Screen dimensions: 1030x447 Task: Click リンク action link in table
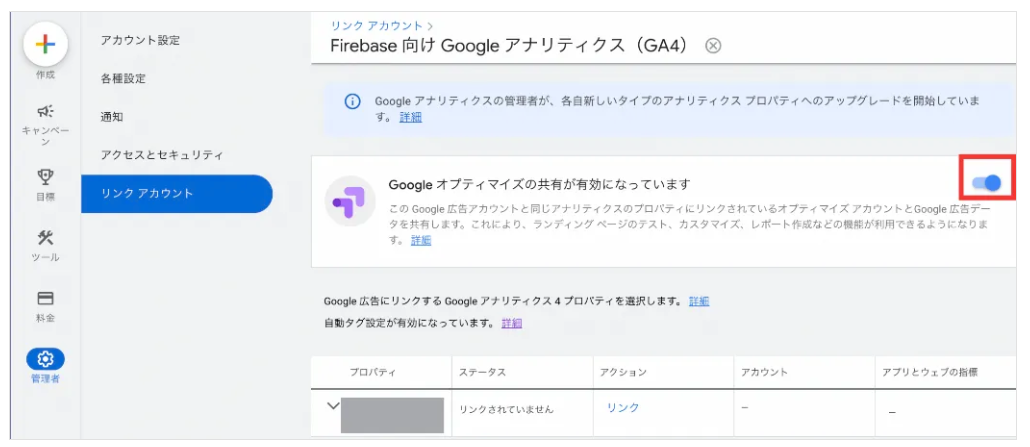tap(622, 407)
